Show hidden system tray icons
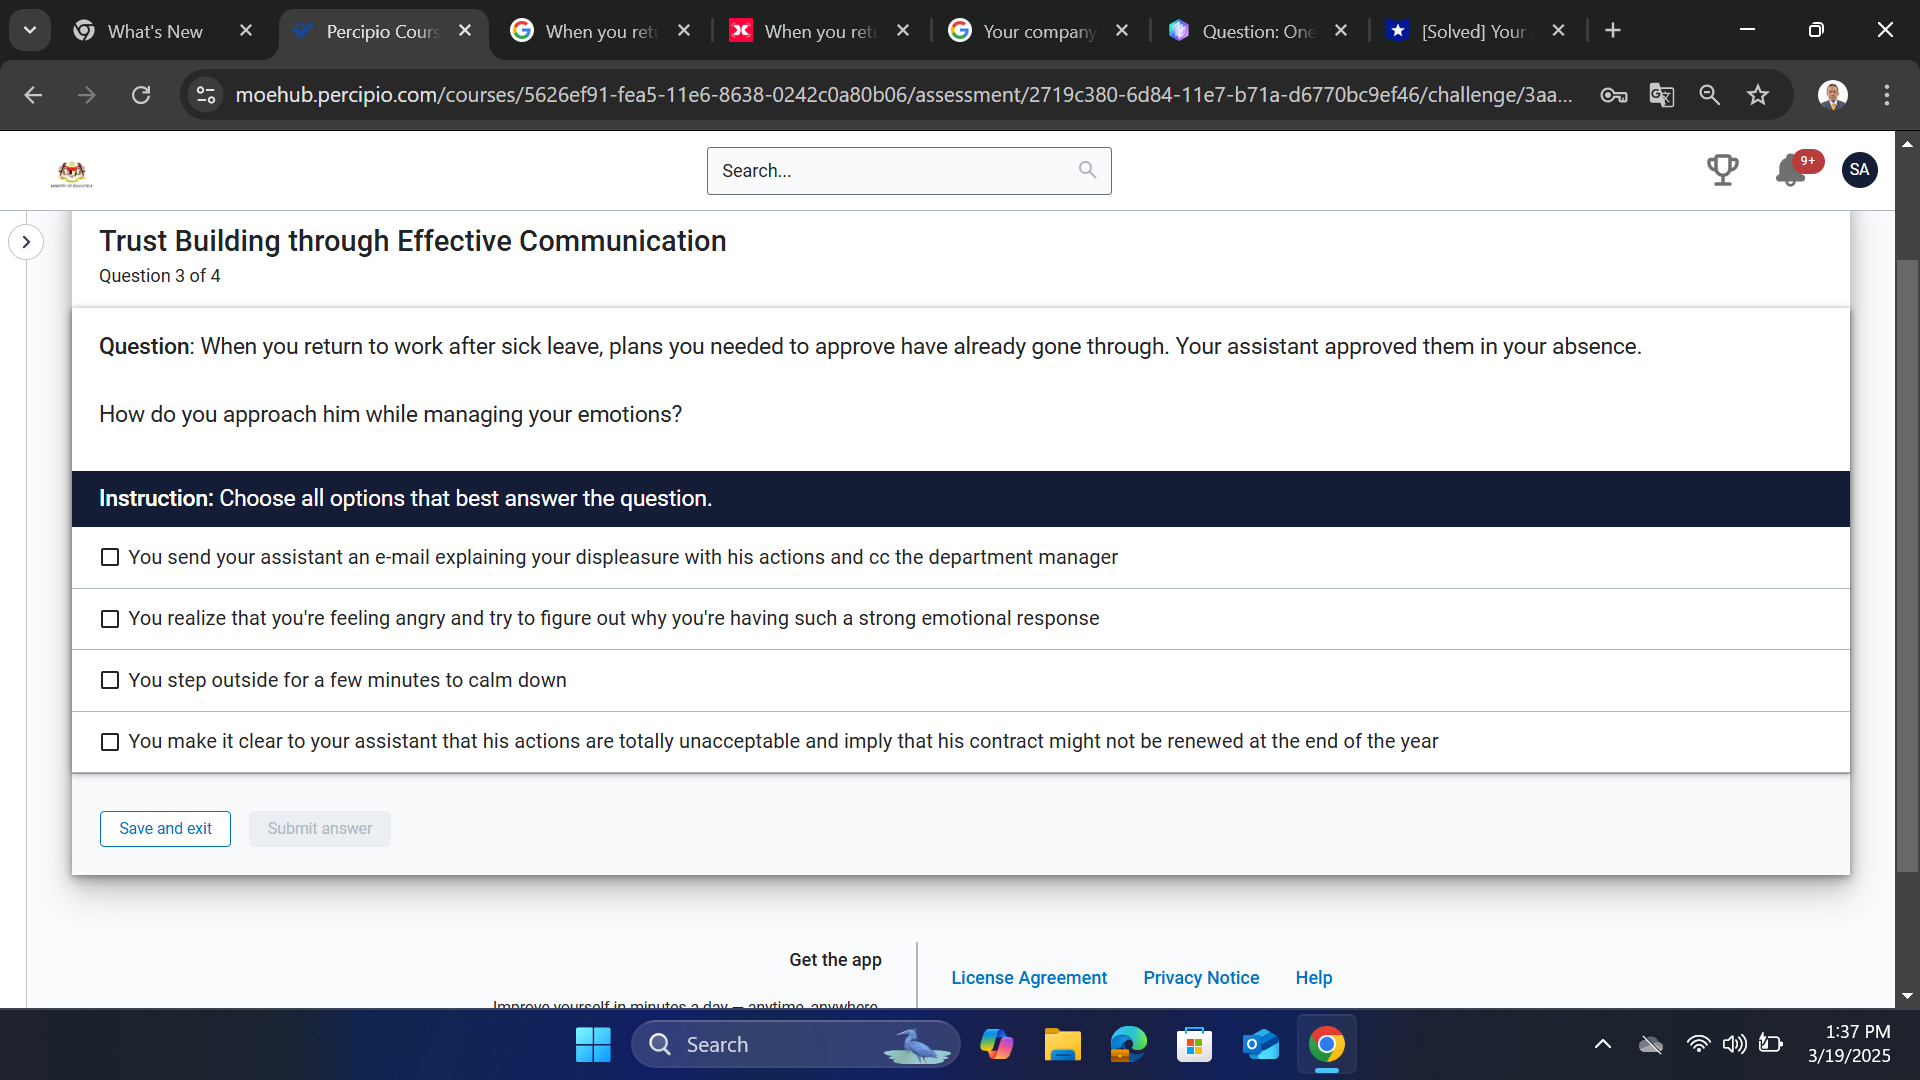 click(x=1602, y=1045)
